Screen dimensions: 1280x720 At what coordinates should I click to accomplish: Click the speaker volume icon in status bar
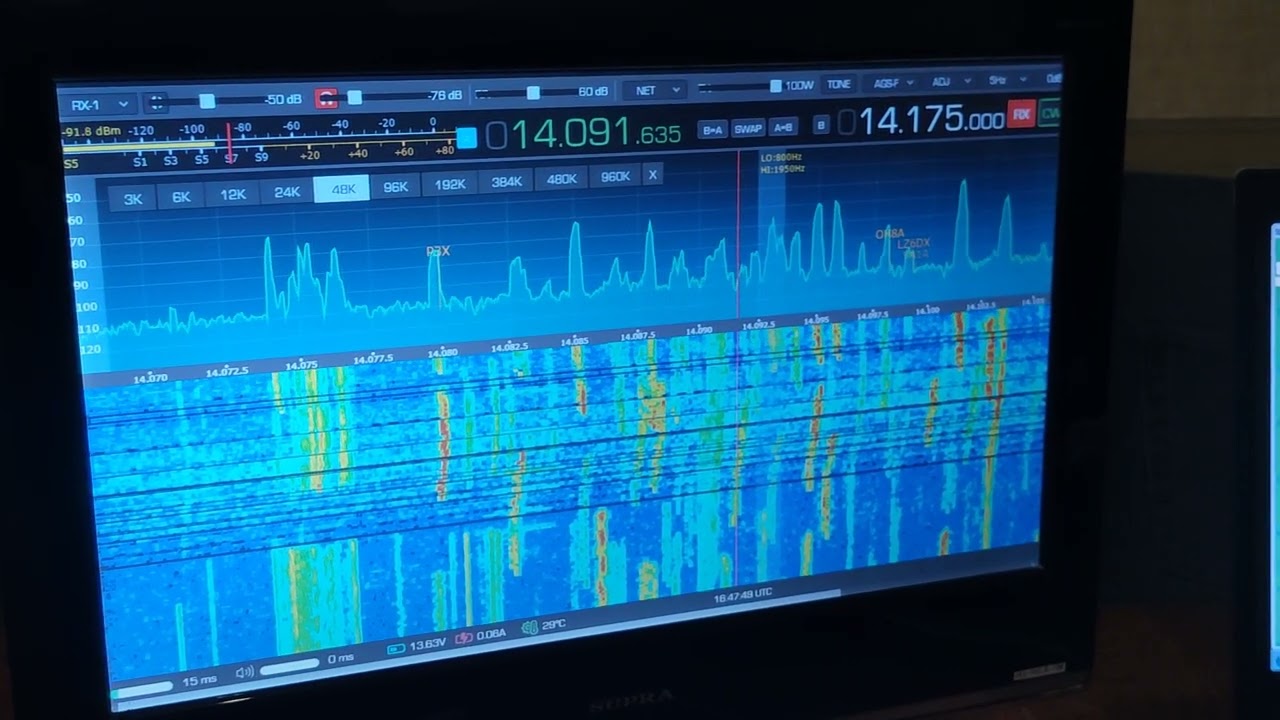click(x=245, y=673)
